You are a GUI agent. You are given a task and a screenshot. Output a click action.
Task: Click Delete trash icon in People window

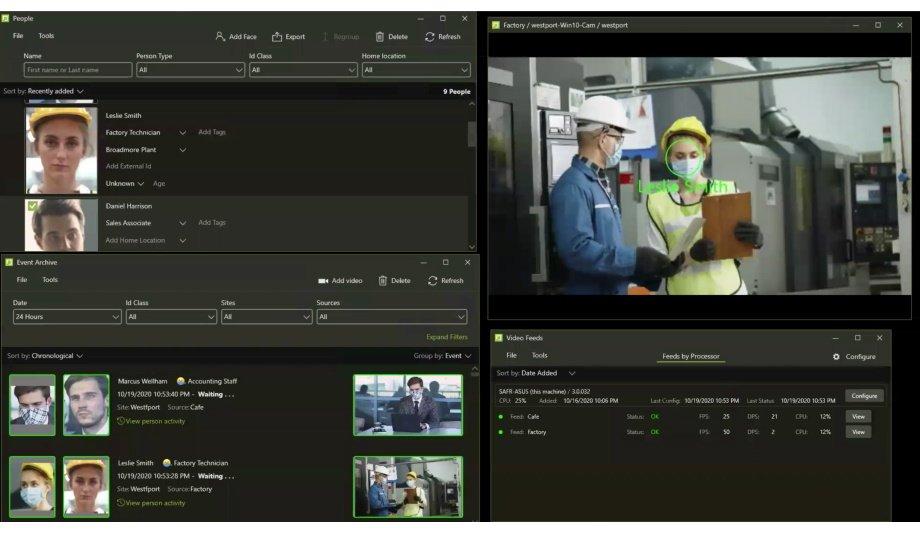point(380,36)
